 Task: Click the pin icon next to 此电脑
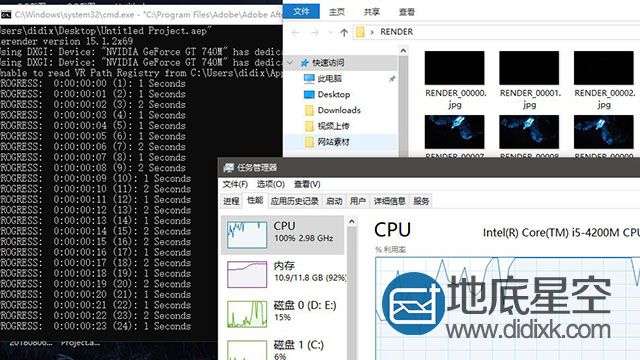tap(392, 78)
